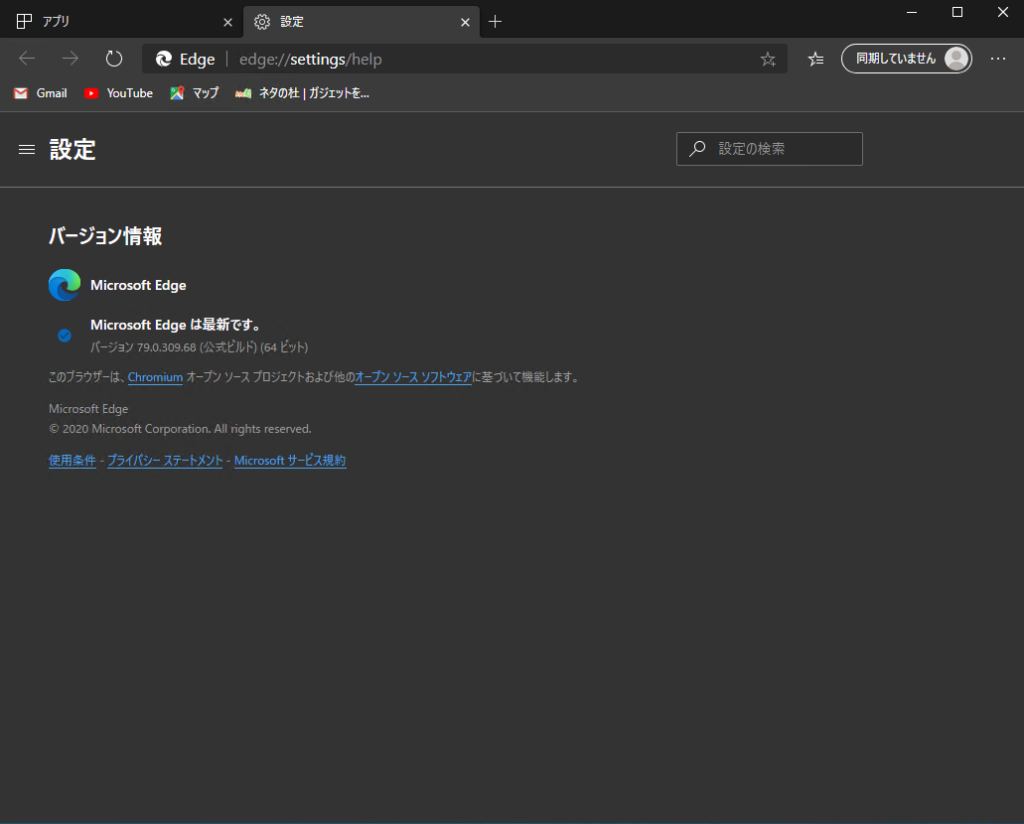Screen dimensions: 1024x824
Task: Open the Microsoft サービス規約 link
Action: 290,460
